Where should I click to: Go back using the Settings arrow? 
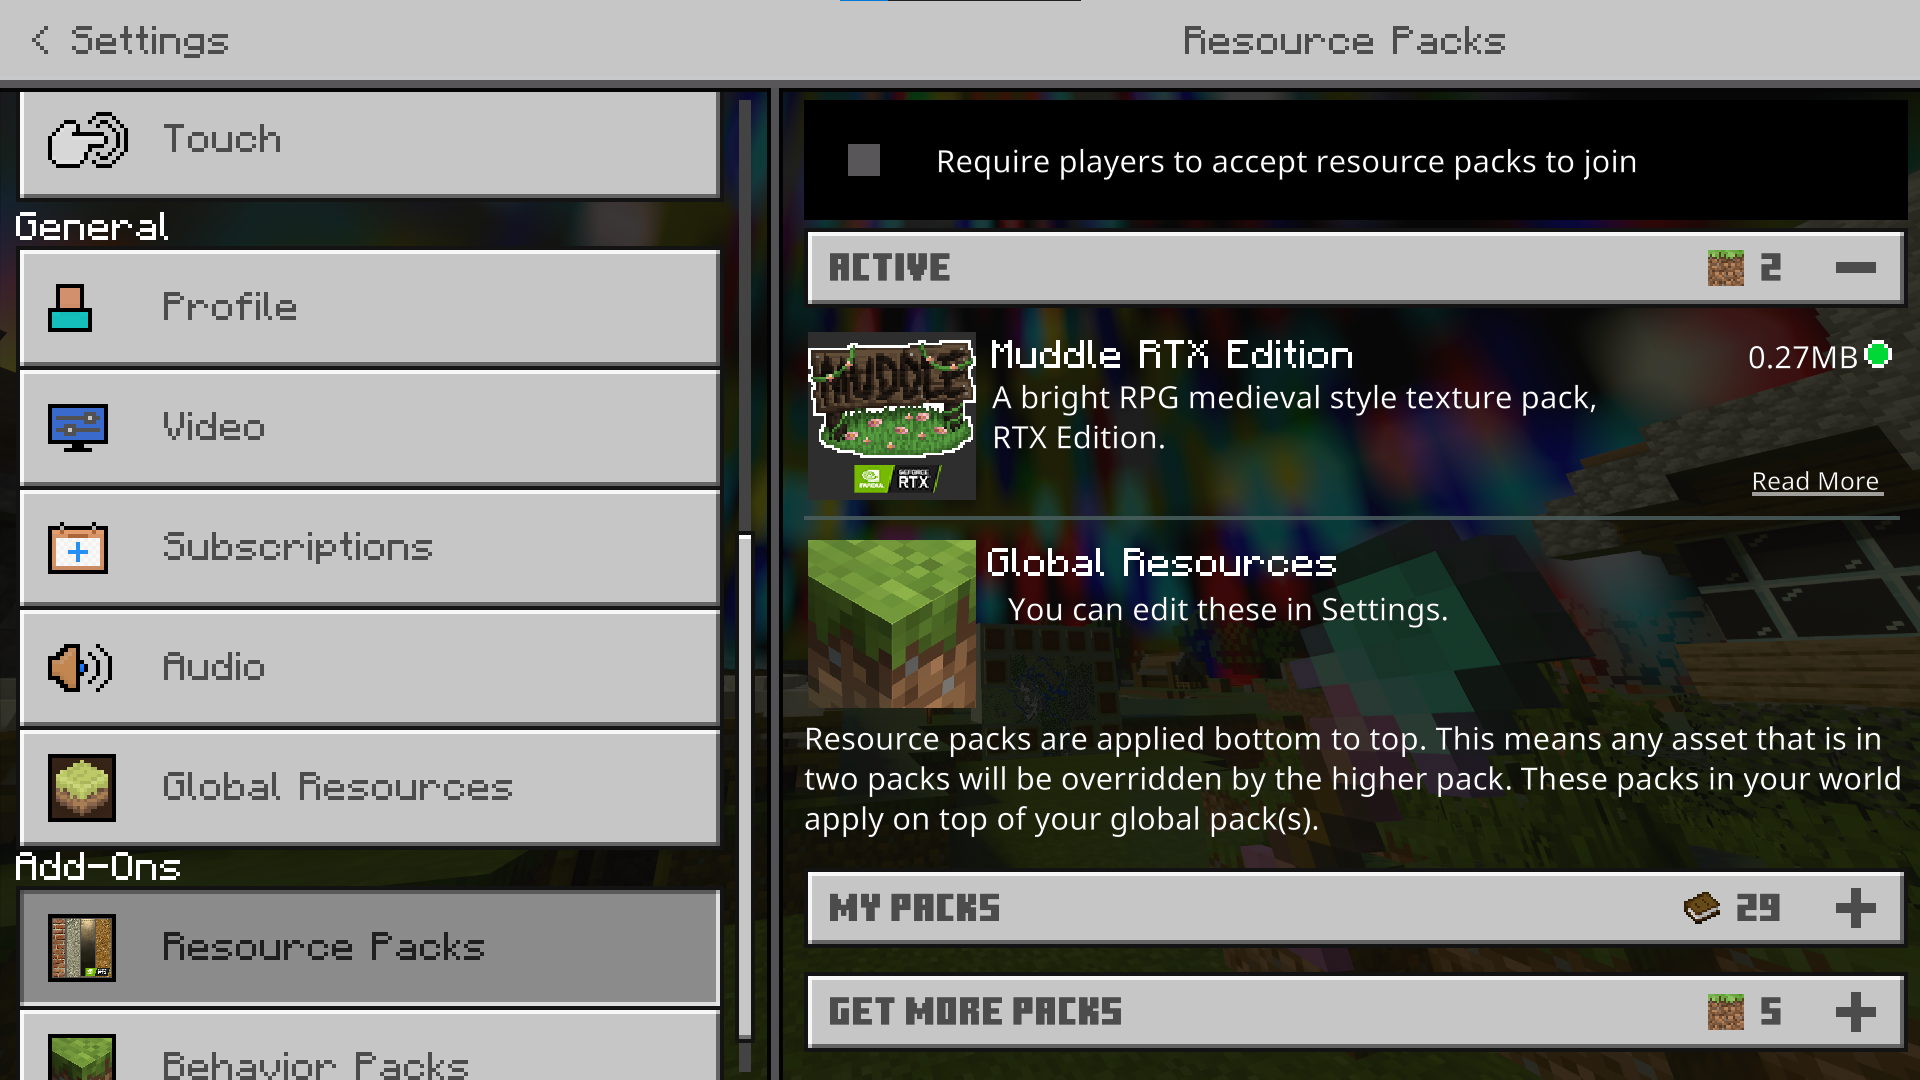(x=41, y=40)
